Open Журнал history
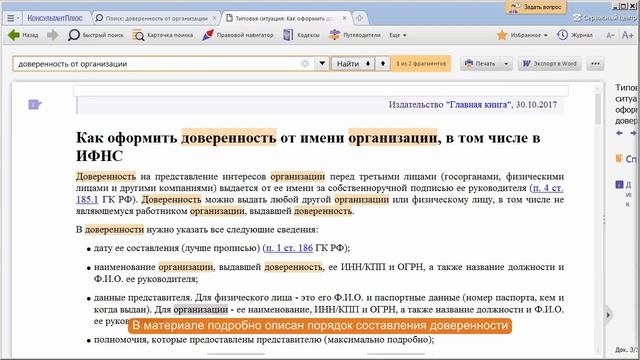Viewport: 640px width, 360px height. 575,35
